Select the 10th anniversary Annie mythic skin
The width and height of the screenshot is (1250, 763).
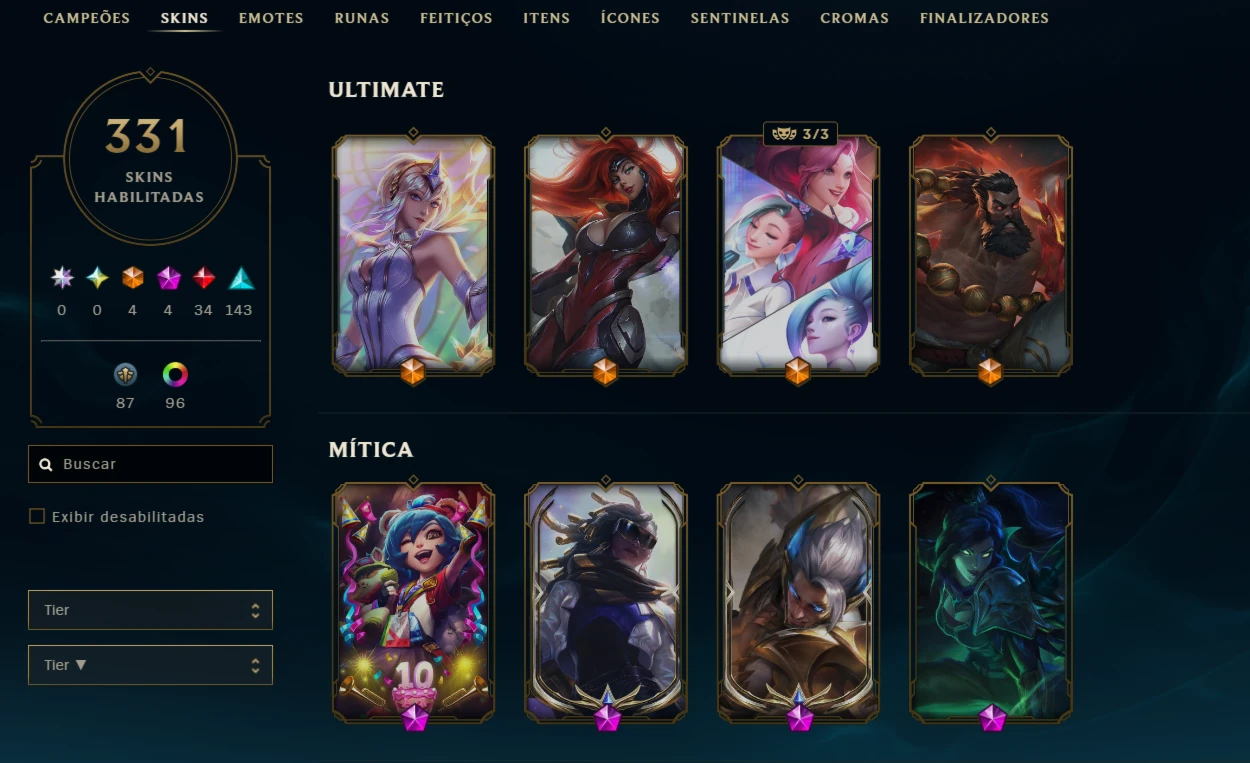(x=413, y=603)
